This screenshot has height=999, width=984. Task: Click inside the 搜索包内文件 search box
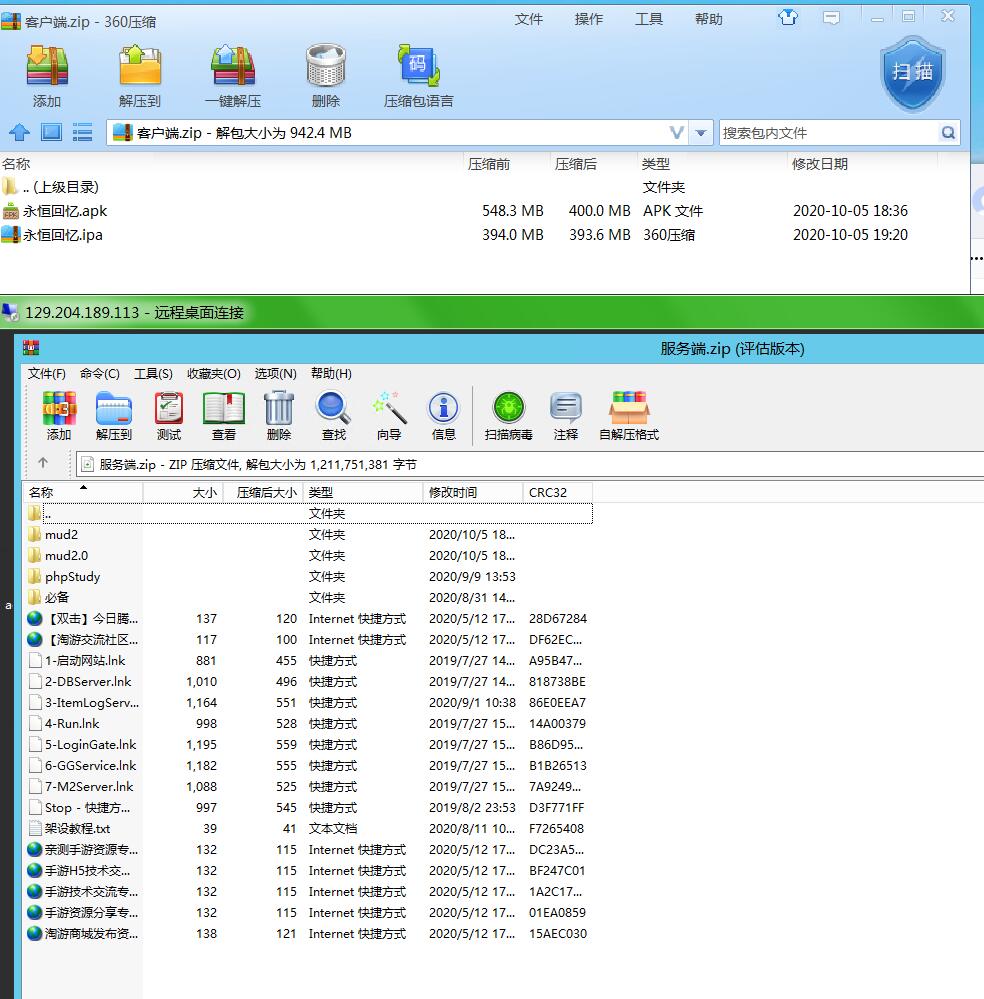[830, 132]
